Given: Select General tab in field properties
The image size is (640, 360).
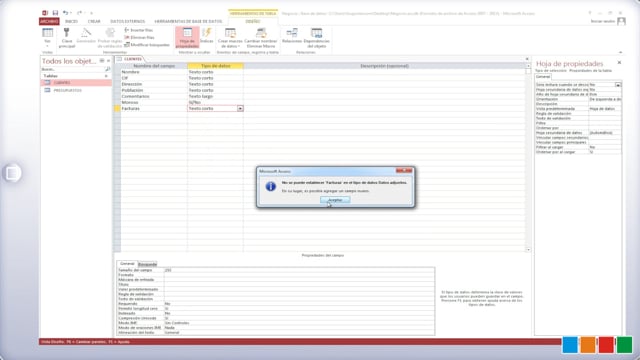Looking at the screenshot, I should [127, 264].
